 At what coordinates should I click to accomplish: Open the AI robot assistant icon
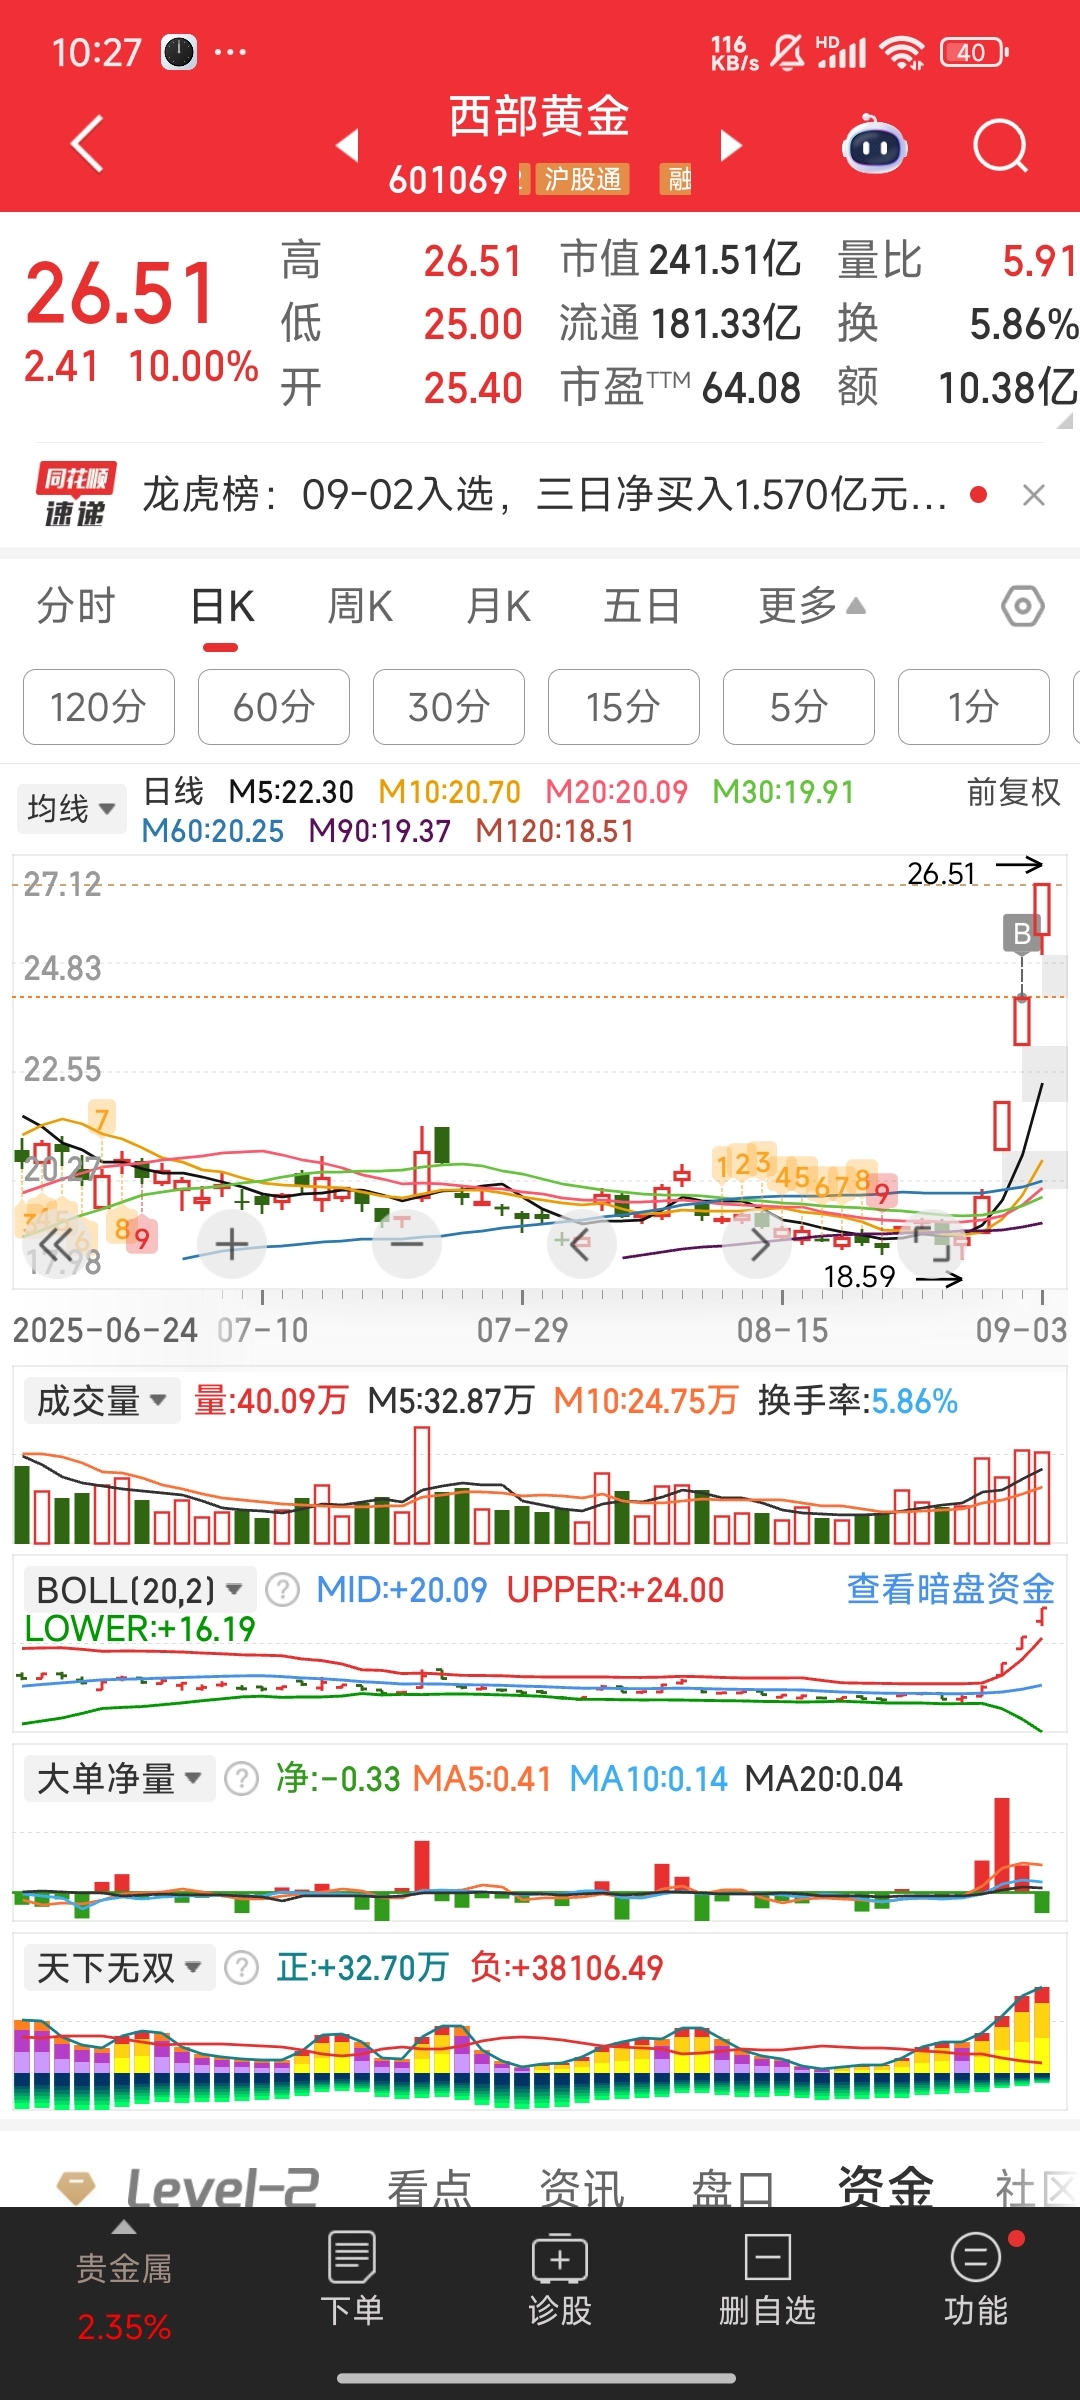tap(875, 147)
